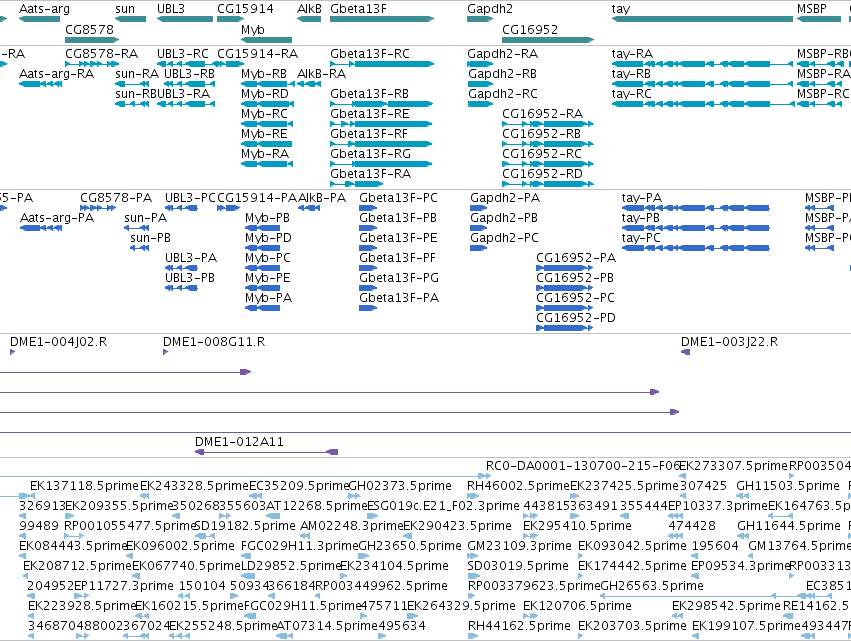Click transcript sun-RA
The width and height of the screenshot is (851, 641).
(x=137, y=74)
